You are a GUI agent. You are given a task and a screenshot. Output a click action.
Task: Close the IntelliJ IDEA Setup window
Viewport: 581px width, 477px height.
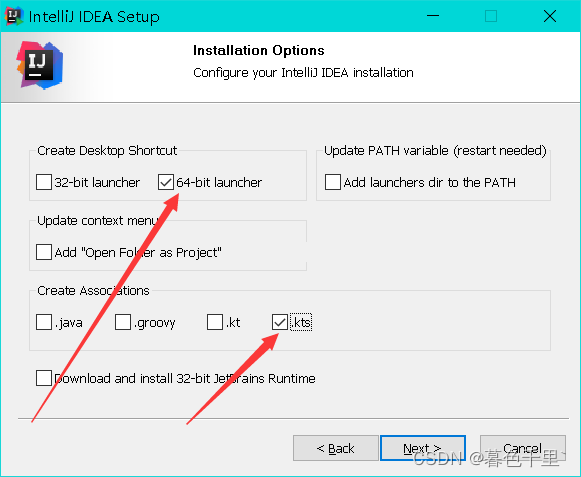pos(550,16)
